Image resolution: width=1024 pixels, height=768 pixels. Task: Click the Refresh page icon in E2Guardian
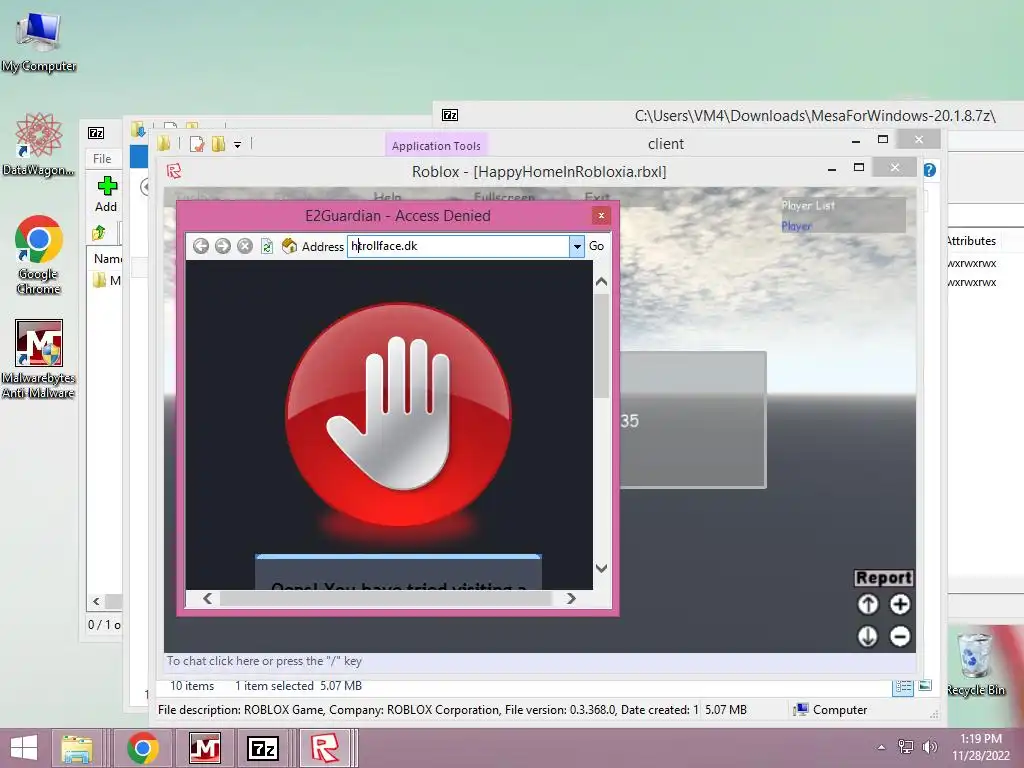[267, 246]
